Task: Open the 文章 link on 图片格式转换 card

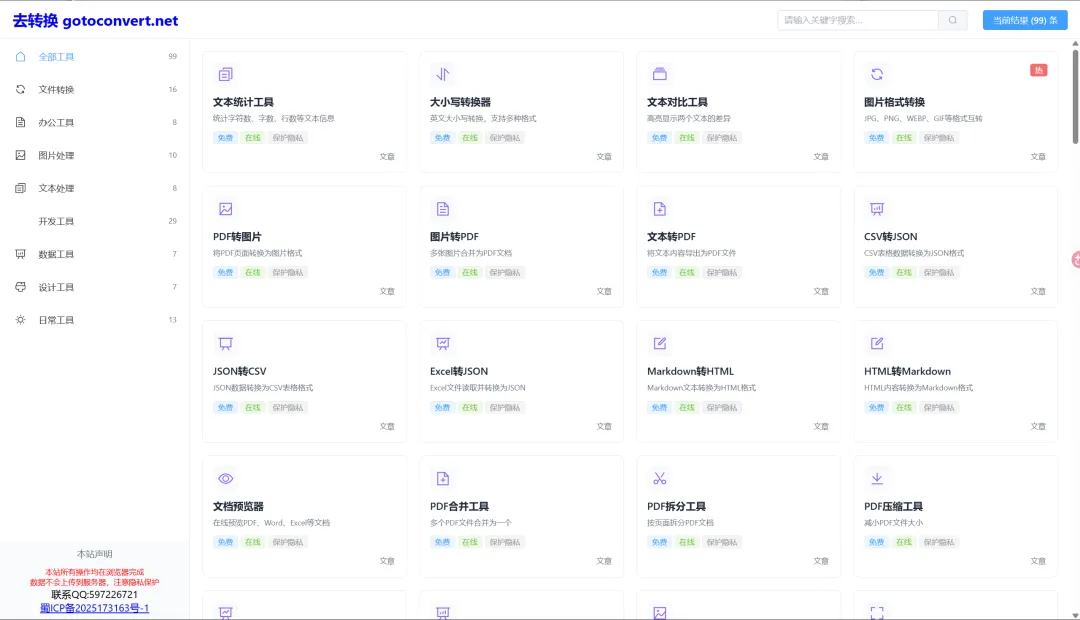Action: point(1038,156)
